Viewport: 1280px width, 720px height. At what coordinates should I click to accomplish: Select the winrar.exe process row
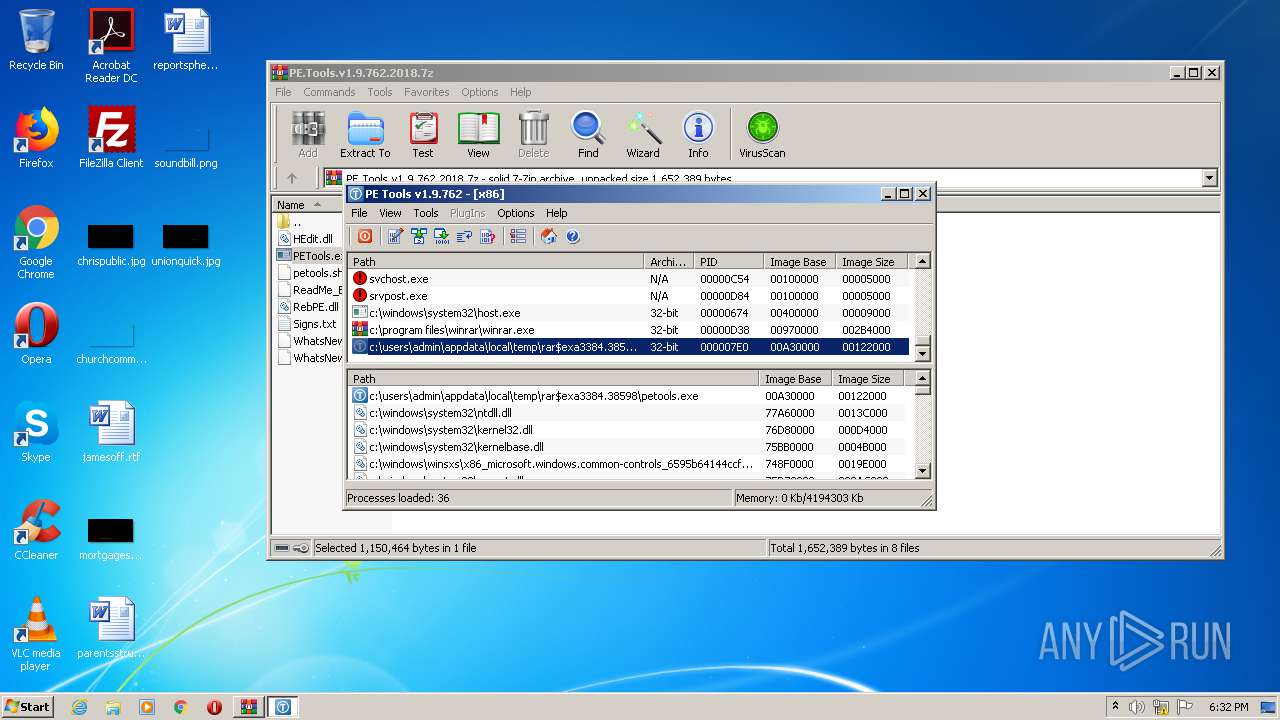coord(630,330)
